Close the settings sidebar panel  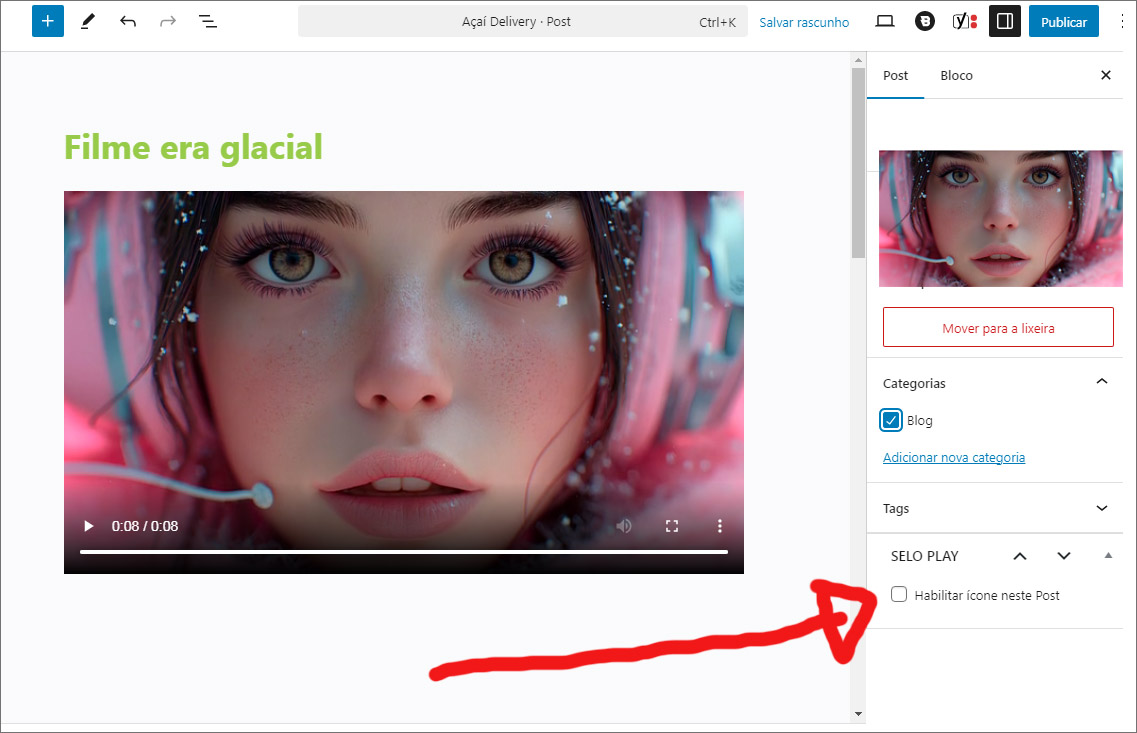(1106, 75)
